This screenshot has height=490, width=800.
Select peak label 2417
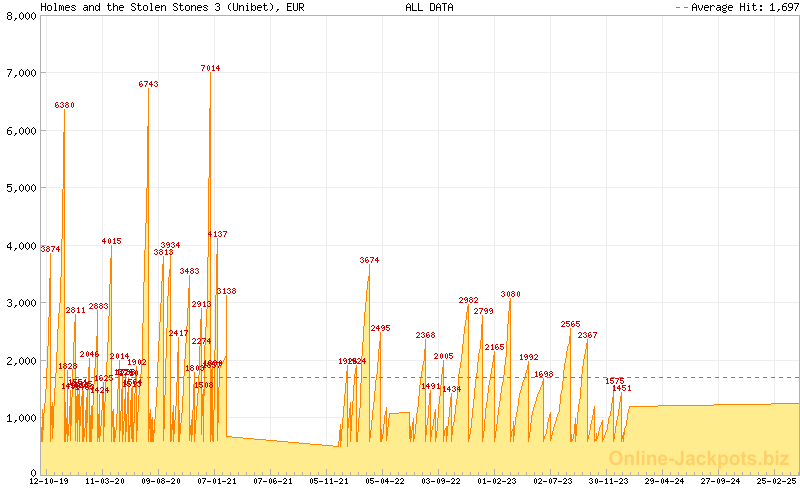pyautogui.click(x=179, y=333)
